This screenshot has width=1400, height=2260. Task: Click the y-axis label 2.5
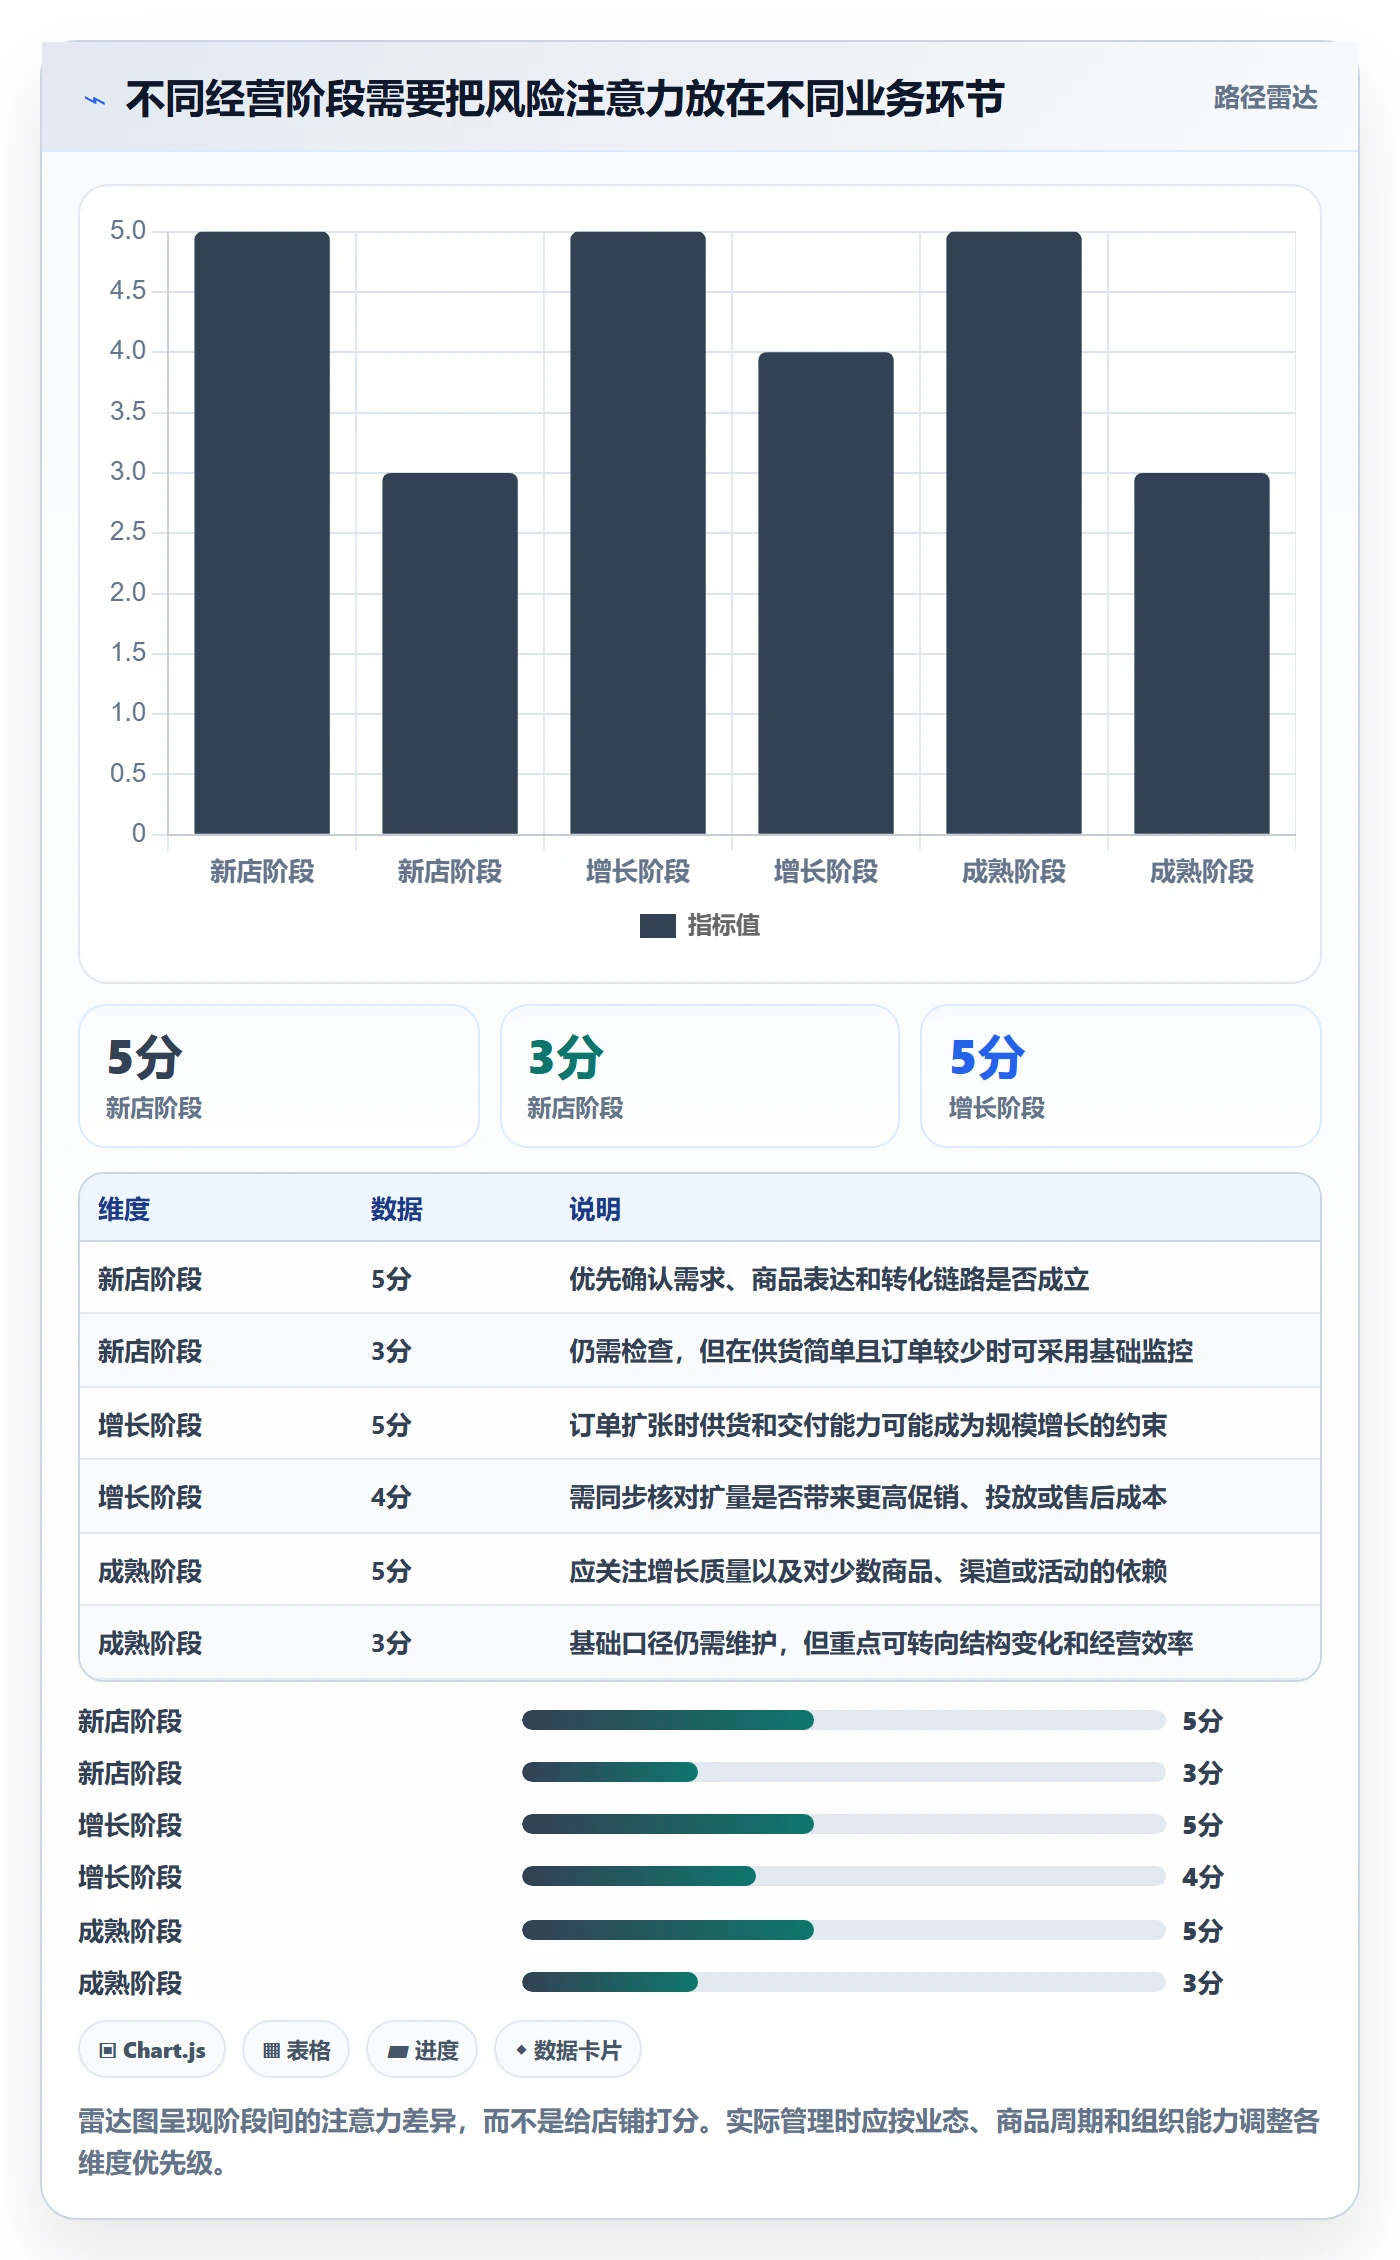click(128, 532)
